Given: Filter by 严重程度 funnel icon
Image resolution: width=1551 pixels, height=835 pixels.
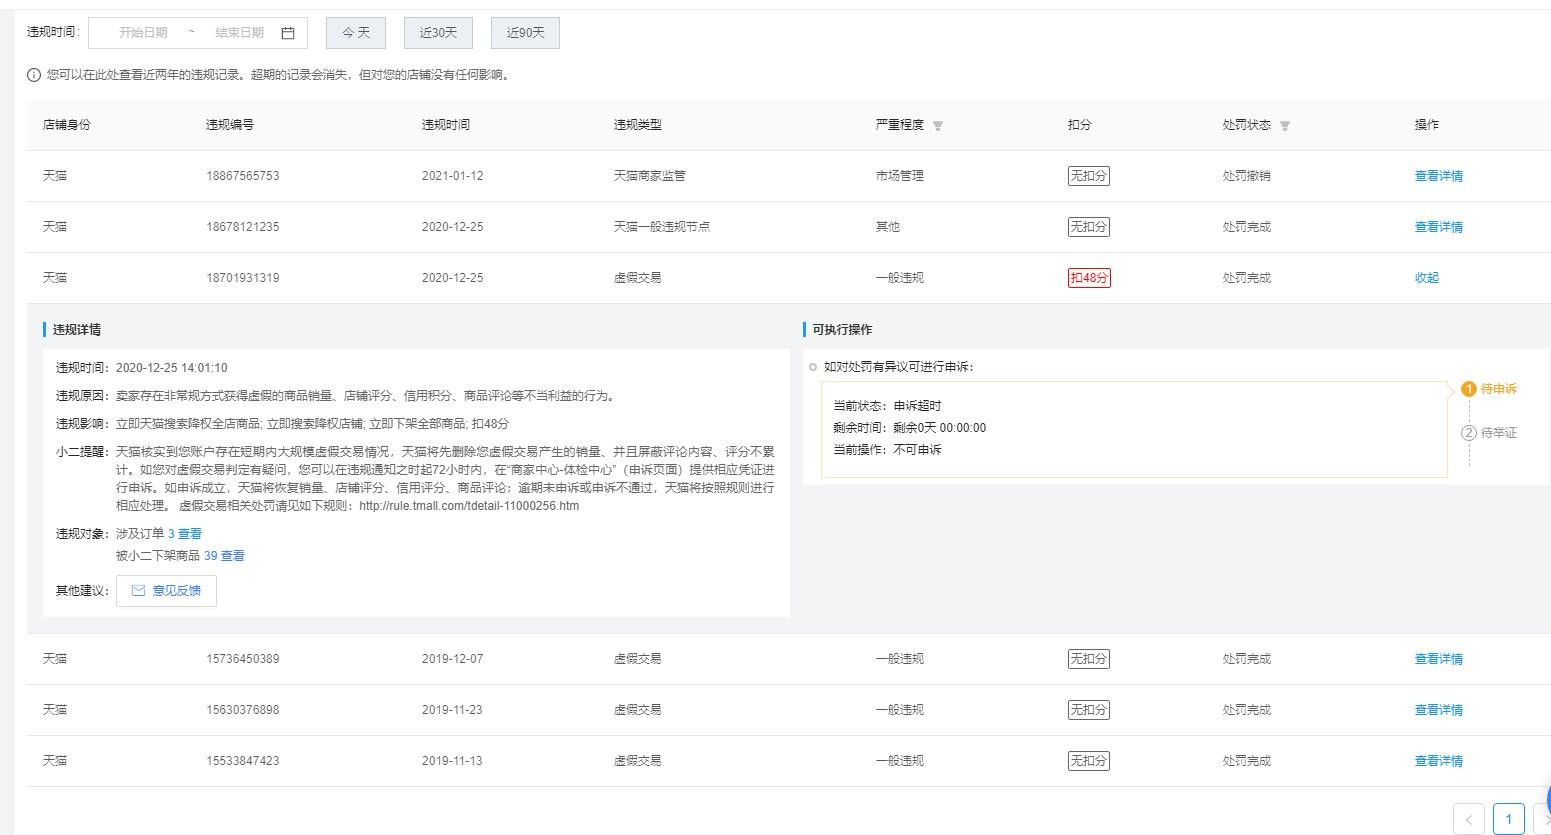Looking at the screenshot, I should pos(938,126).
